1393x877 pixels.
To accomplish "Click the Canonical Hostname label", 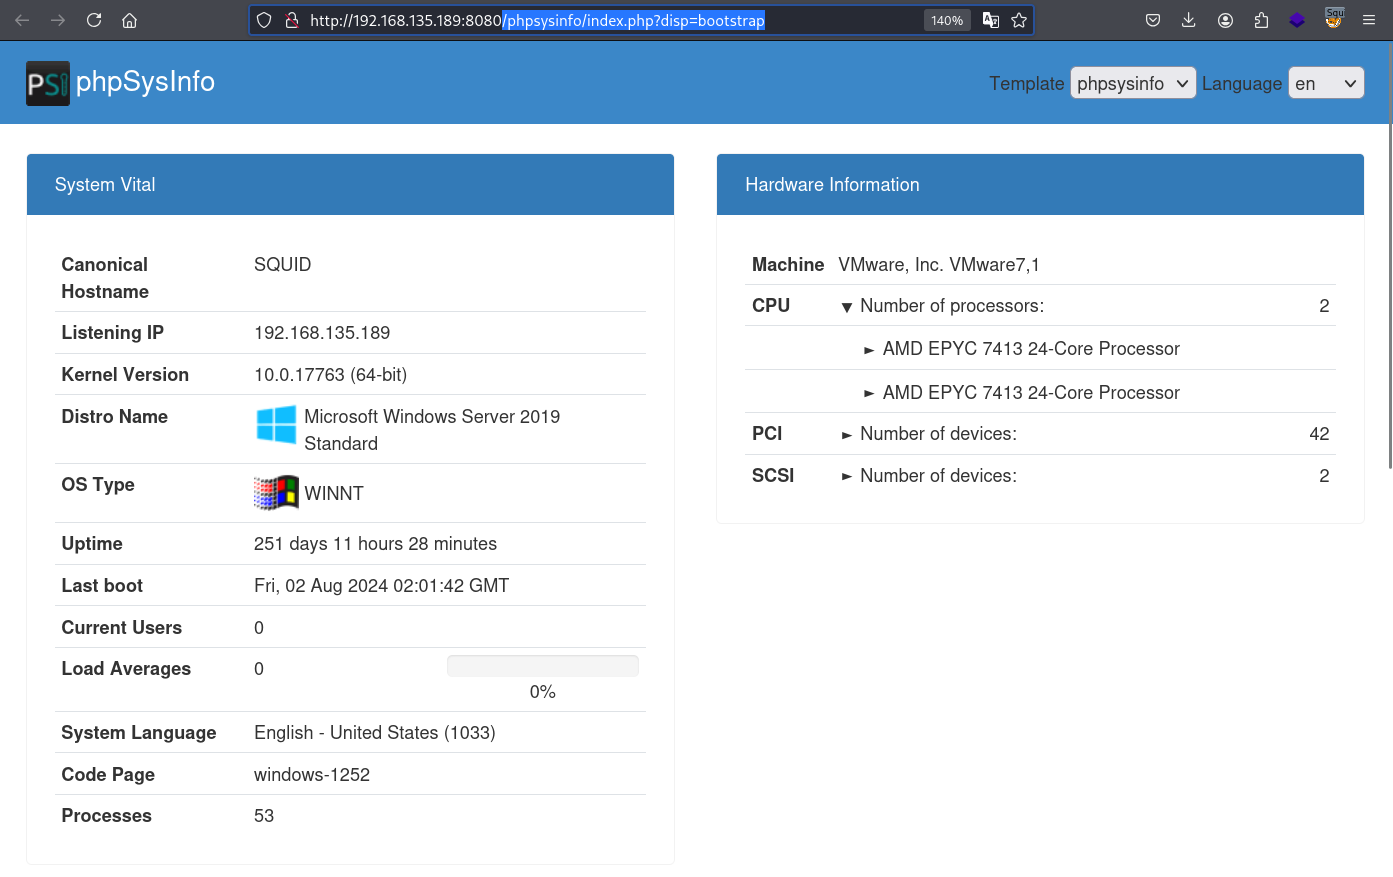I will click(105, 278).
